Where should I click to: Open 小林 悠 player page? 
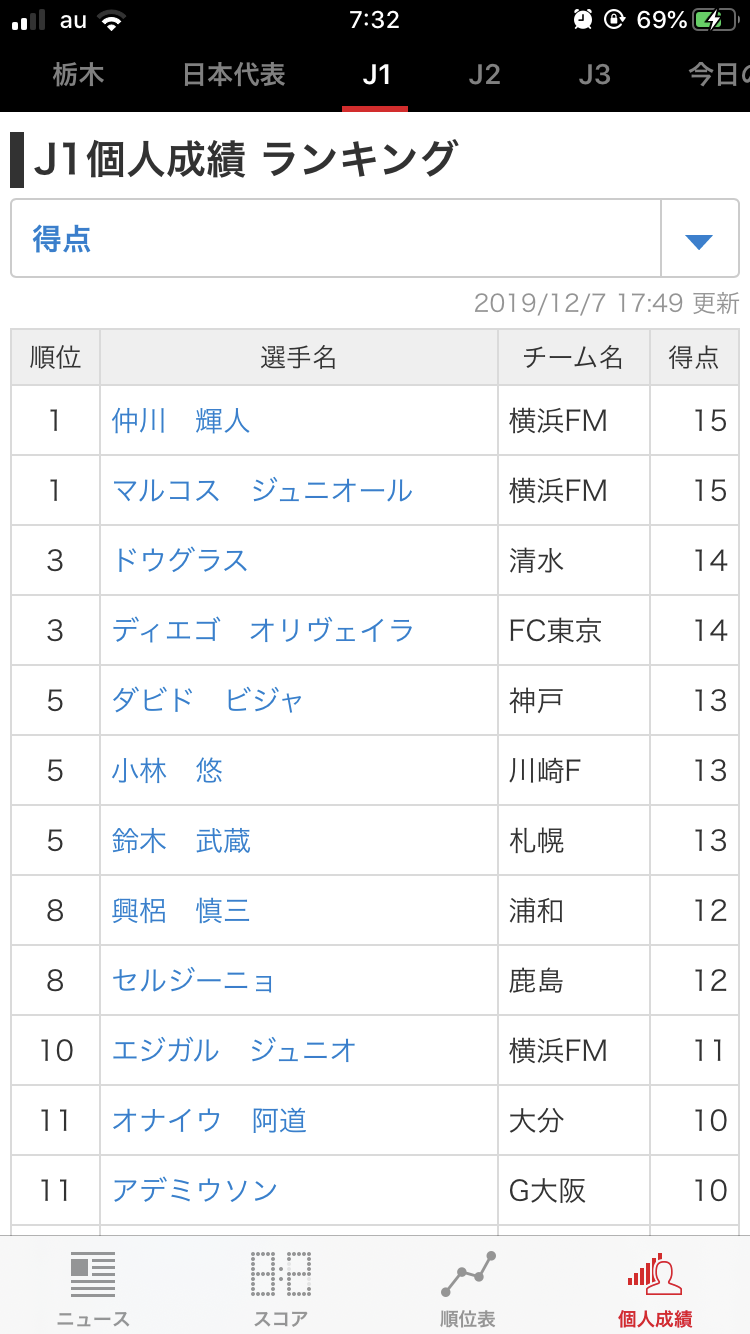tap(167, 771)
